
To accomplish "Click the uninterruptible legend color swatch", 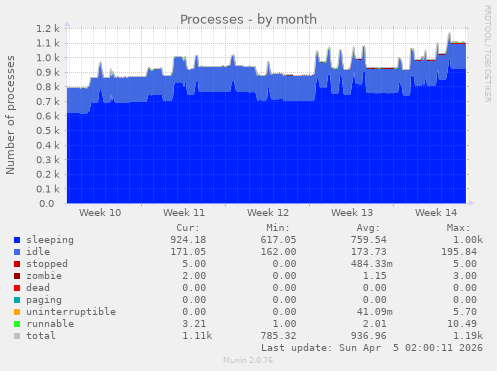I will [x=17, y=312].
